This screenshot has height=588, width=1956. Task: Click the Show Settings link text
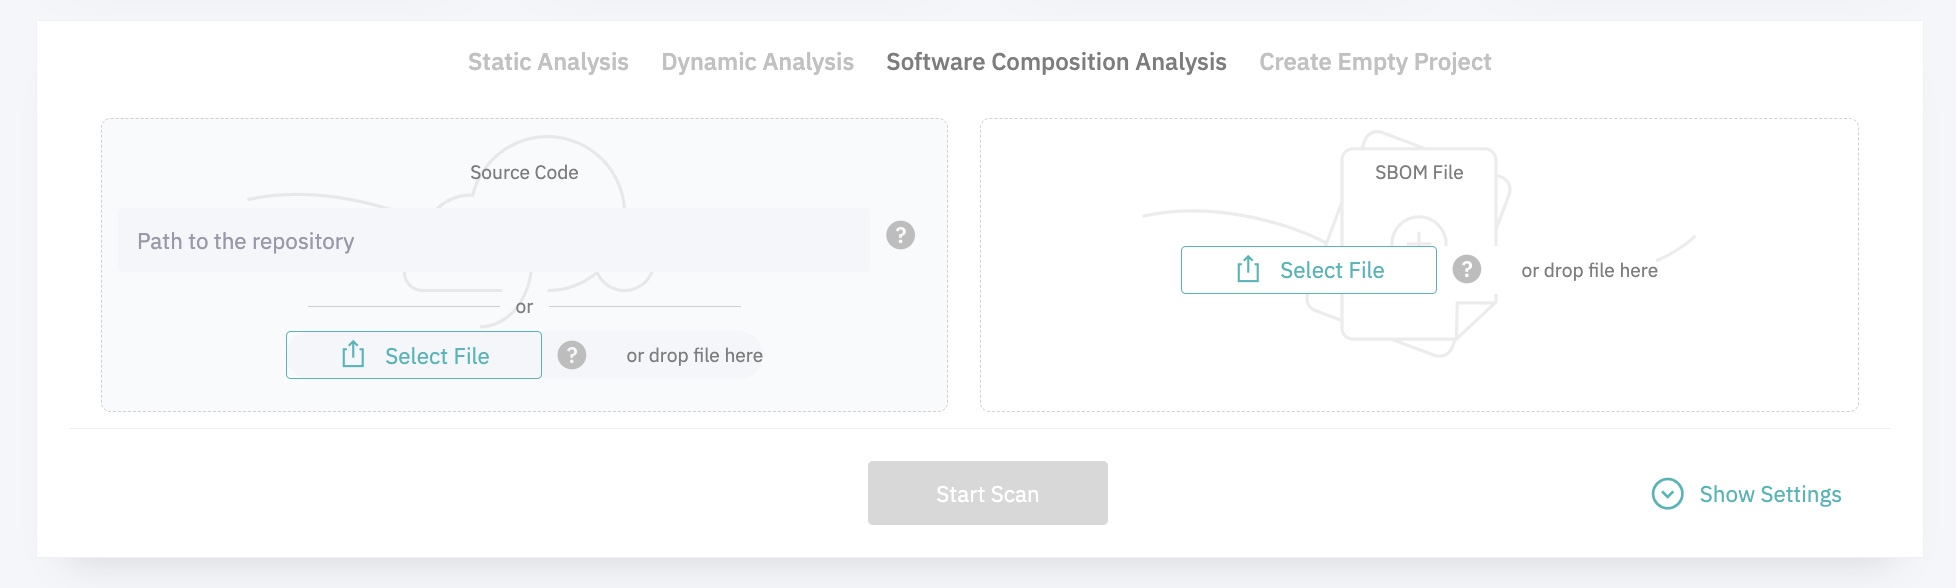coord(1770,495)
